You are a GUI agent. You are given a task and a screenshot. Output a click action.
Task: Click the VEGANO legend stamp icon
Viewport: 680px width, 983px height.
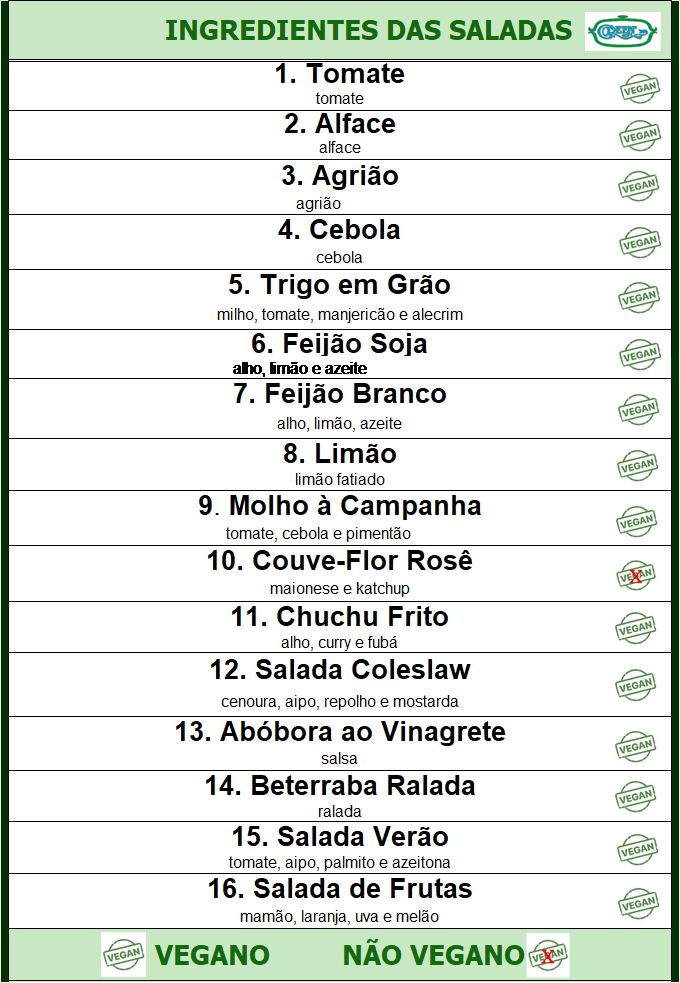tap(123, 954)
